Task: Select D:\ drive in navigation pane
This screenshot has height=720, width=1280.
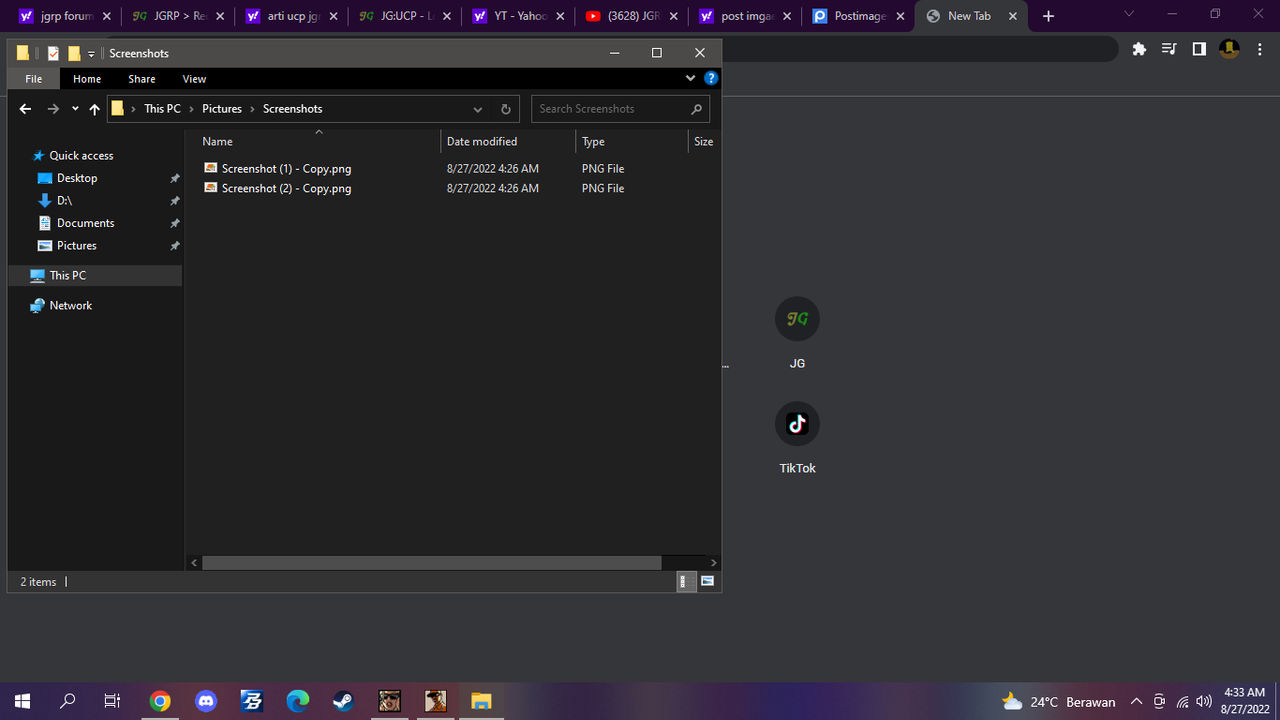Action: (x=64, y=201)
